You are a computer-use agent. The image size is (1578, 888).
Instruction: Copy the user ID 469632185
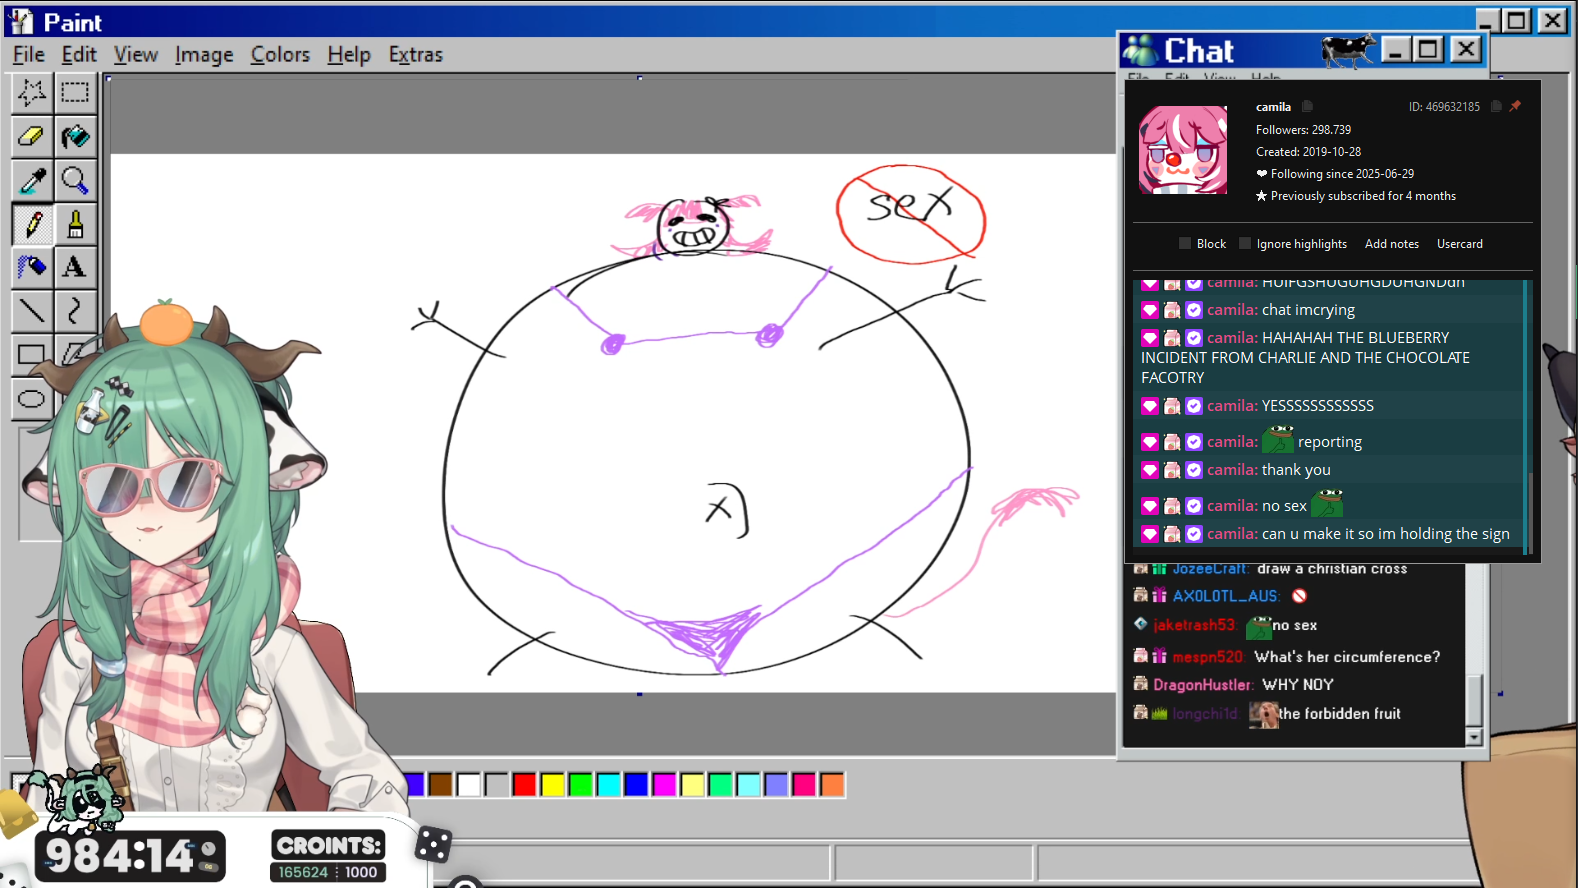(x=1496, y=106)
